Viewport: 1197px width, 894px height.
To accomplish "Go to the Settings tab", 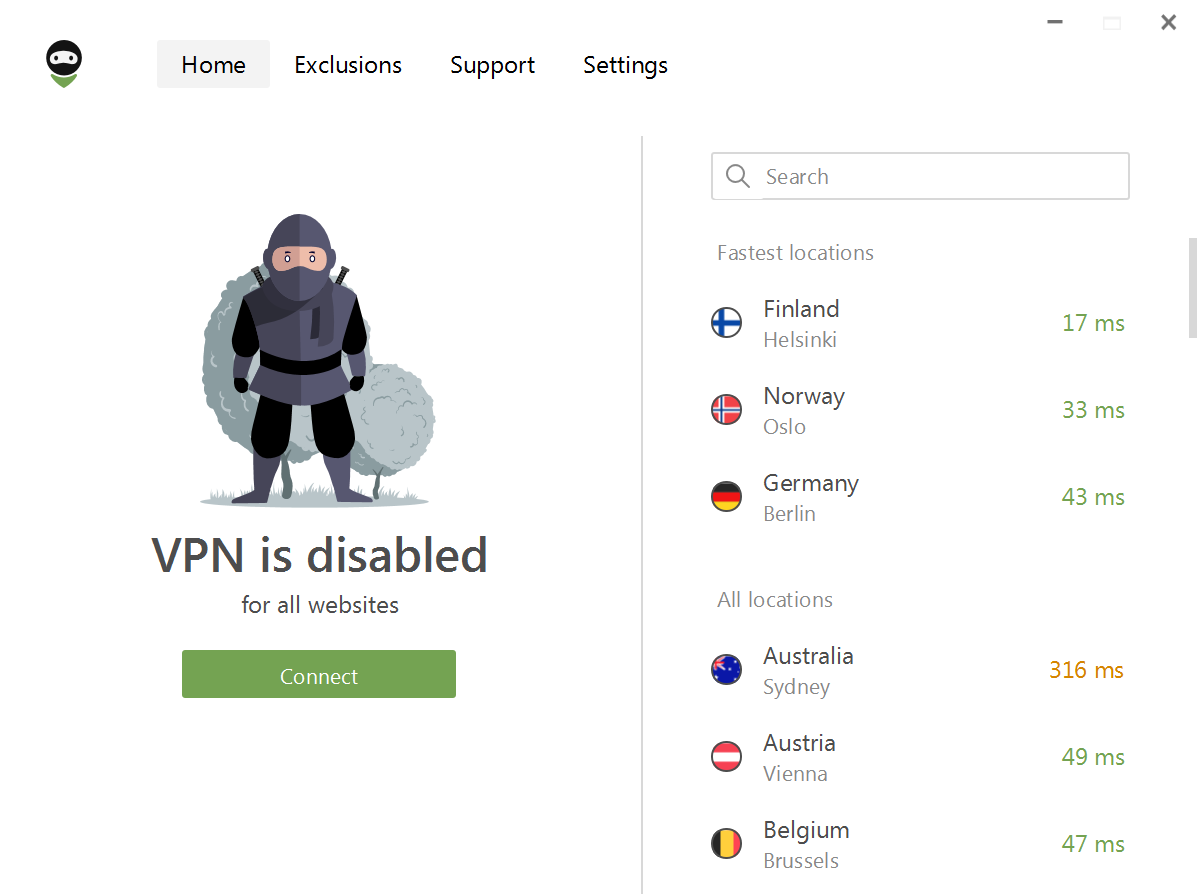I will tap(625, 65).
